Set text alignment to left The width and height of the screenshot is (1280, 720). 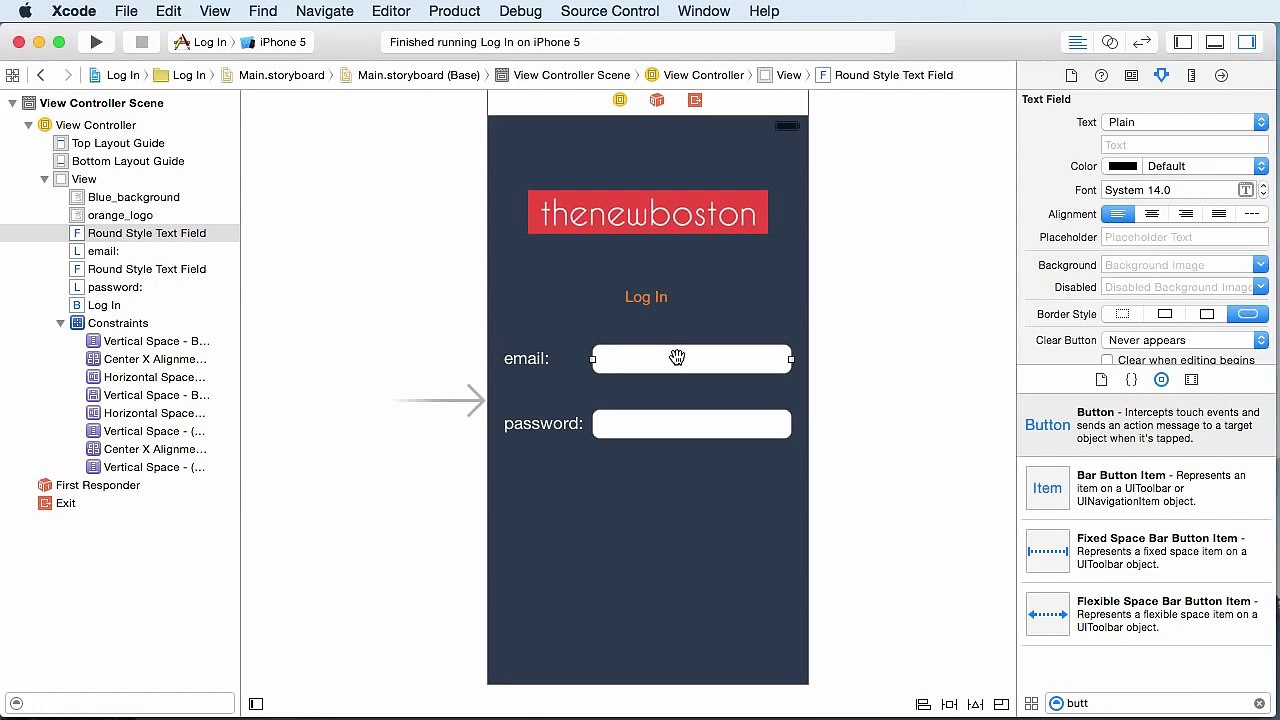click(x=1118, y=214)
